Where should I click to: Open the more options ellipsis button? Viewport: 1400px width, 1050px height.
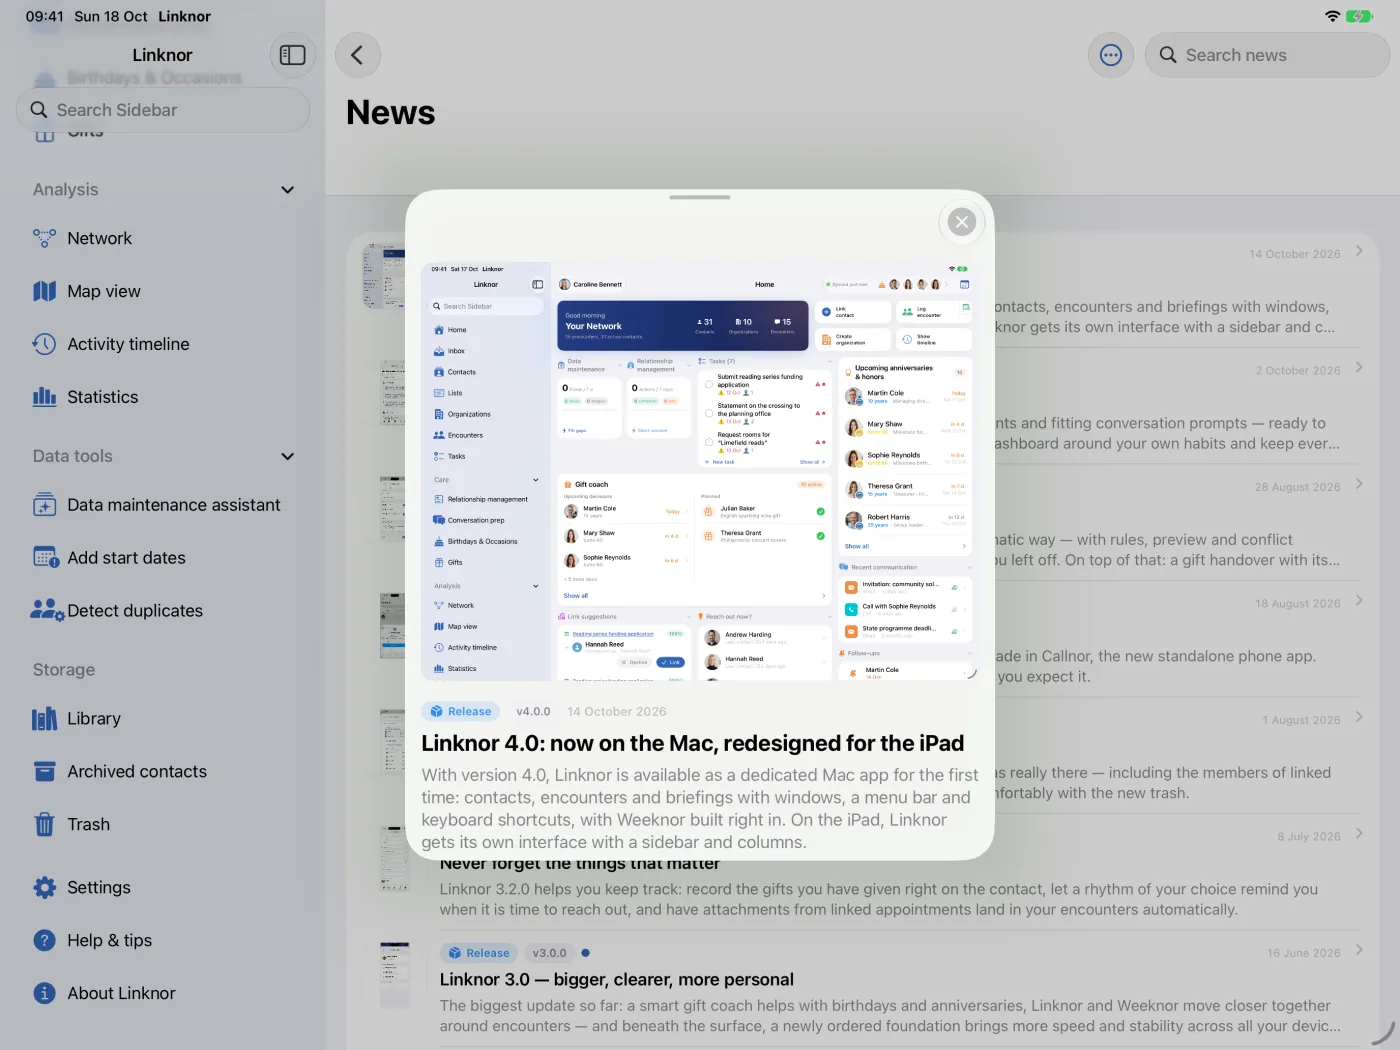click(x=1111, y=55)
